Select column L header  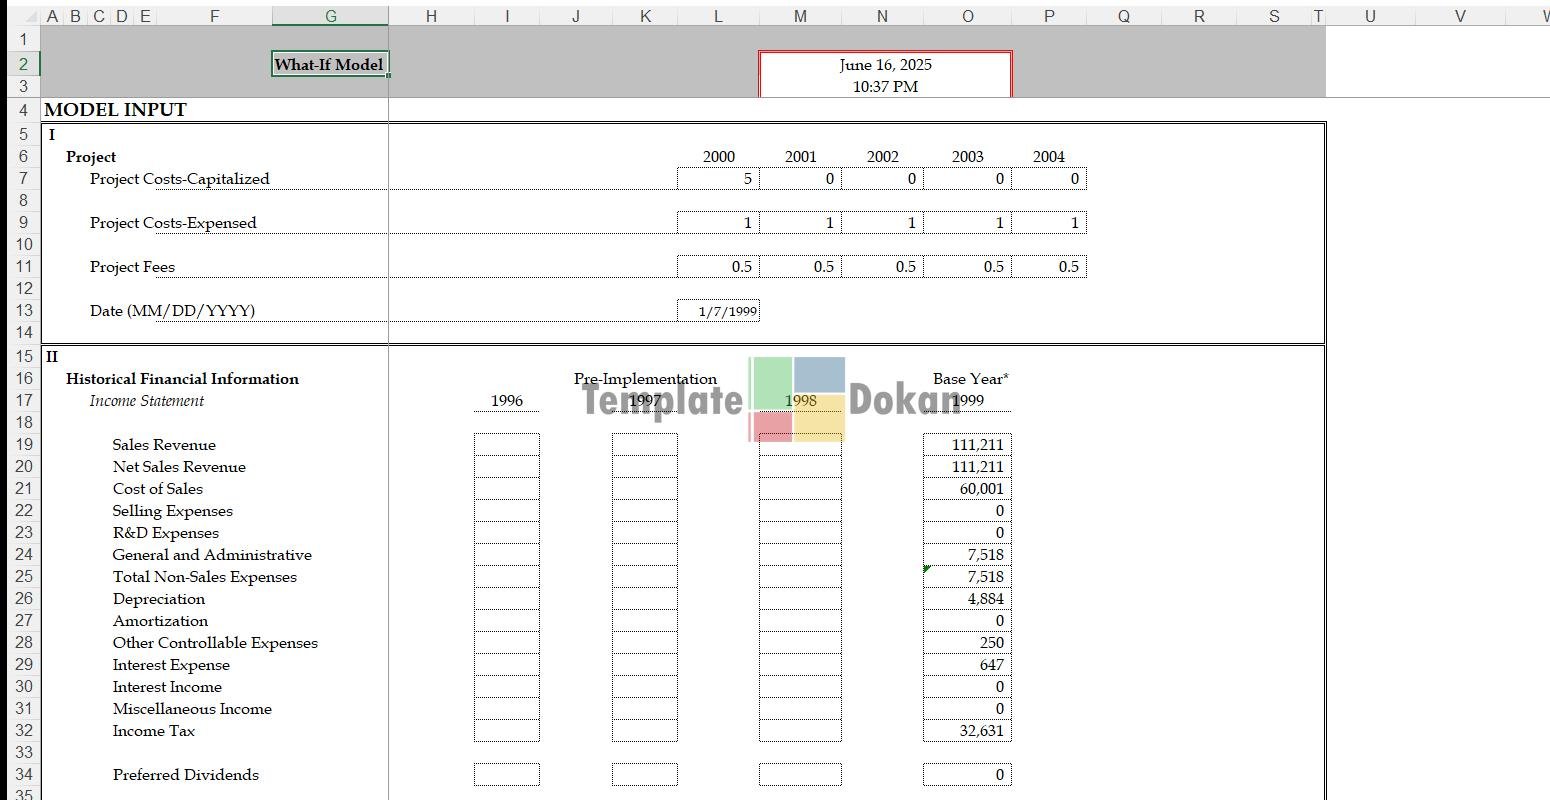point(718,16)
